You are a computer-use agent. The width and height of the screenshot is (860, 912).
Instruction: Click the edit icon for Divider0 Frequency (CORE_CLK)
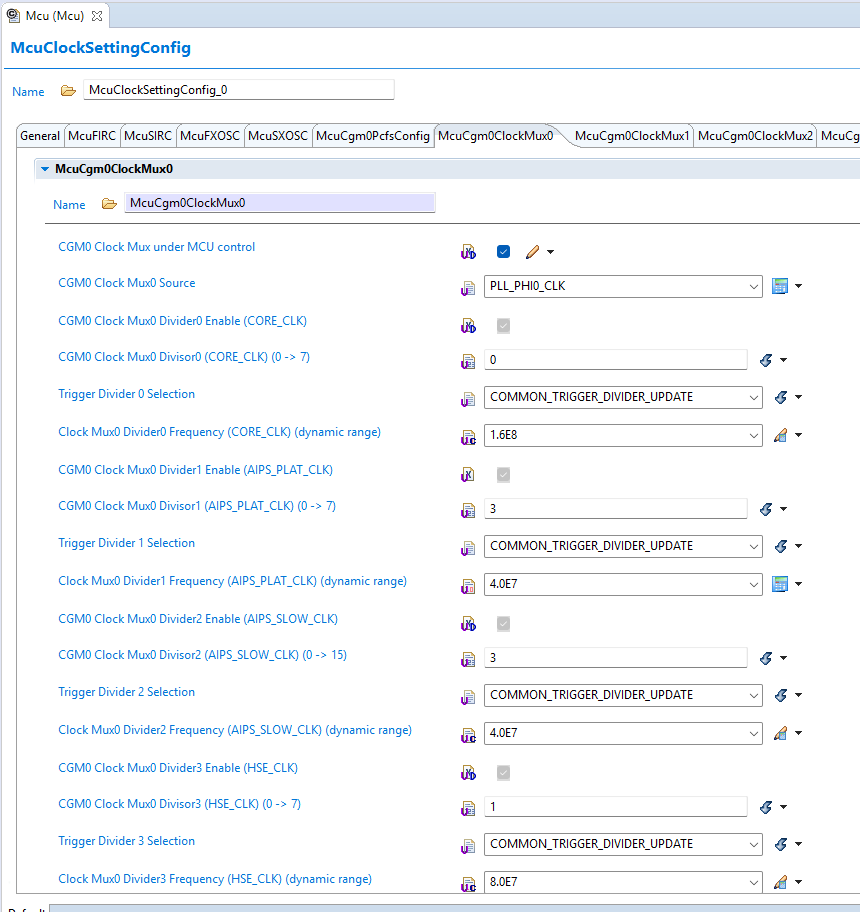[780, 435]
